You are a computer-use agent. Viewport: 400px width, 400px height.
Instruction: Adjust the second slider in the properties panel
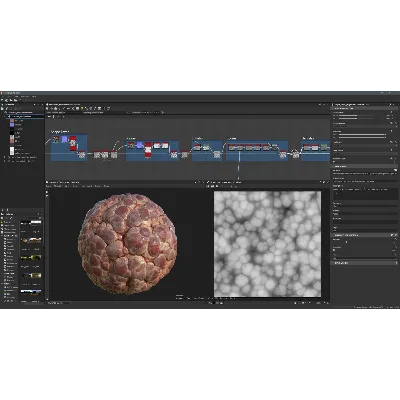click(x=356, y=119)
